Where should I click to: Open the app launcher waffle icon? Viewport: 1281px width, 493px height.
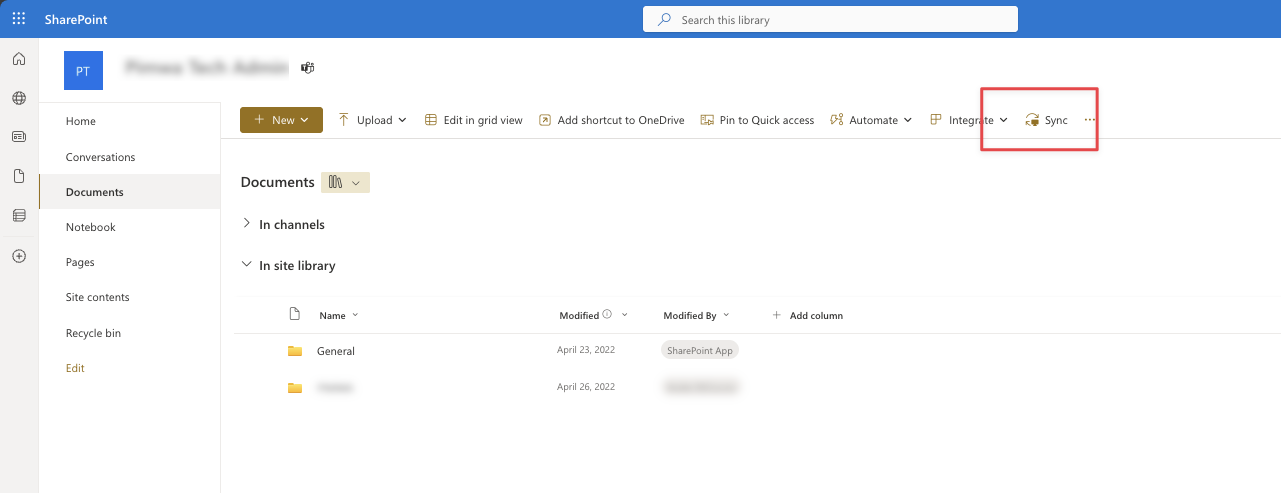click(x=19, y=19)
